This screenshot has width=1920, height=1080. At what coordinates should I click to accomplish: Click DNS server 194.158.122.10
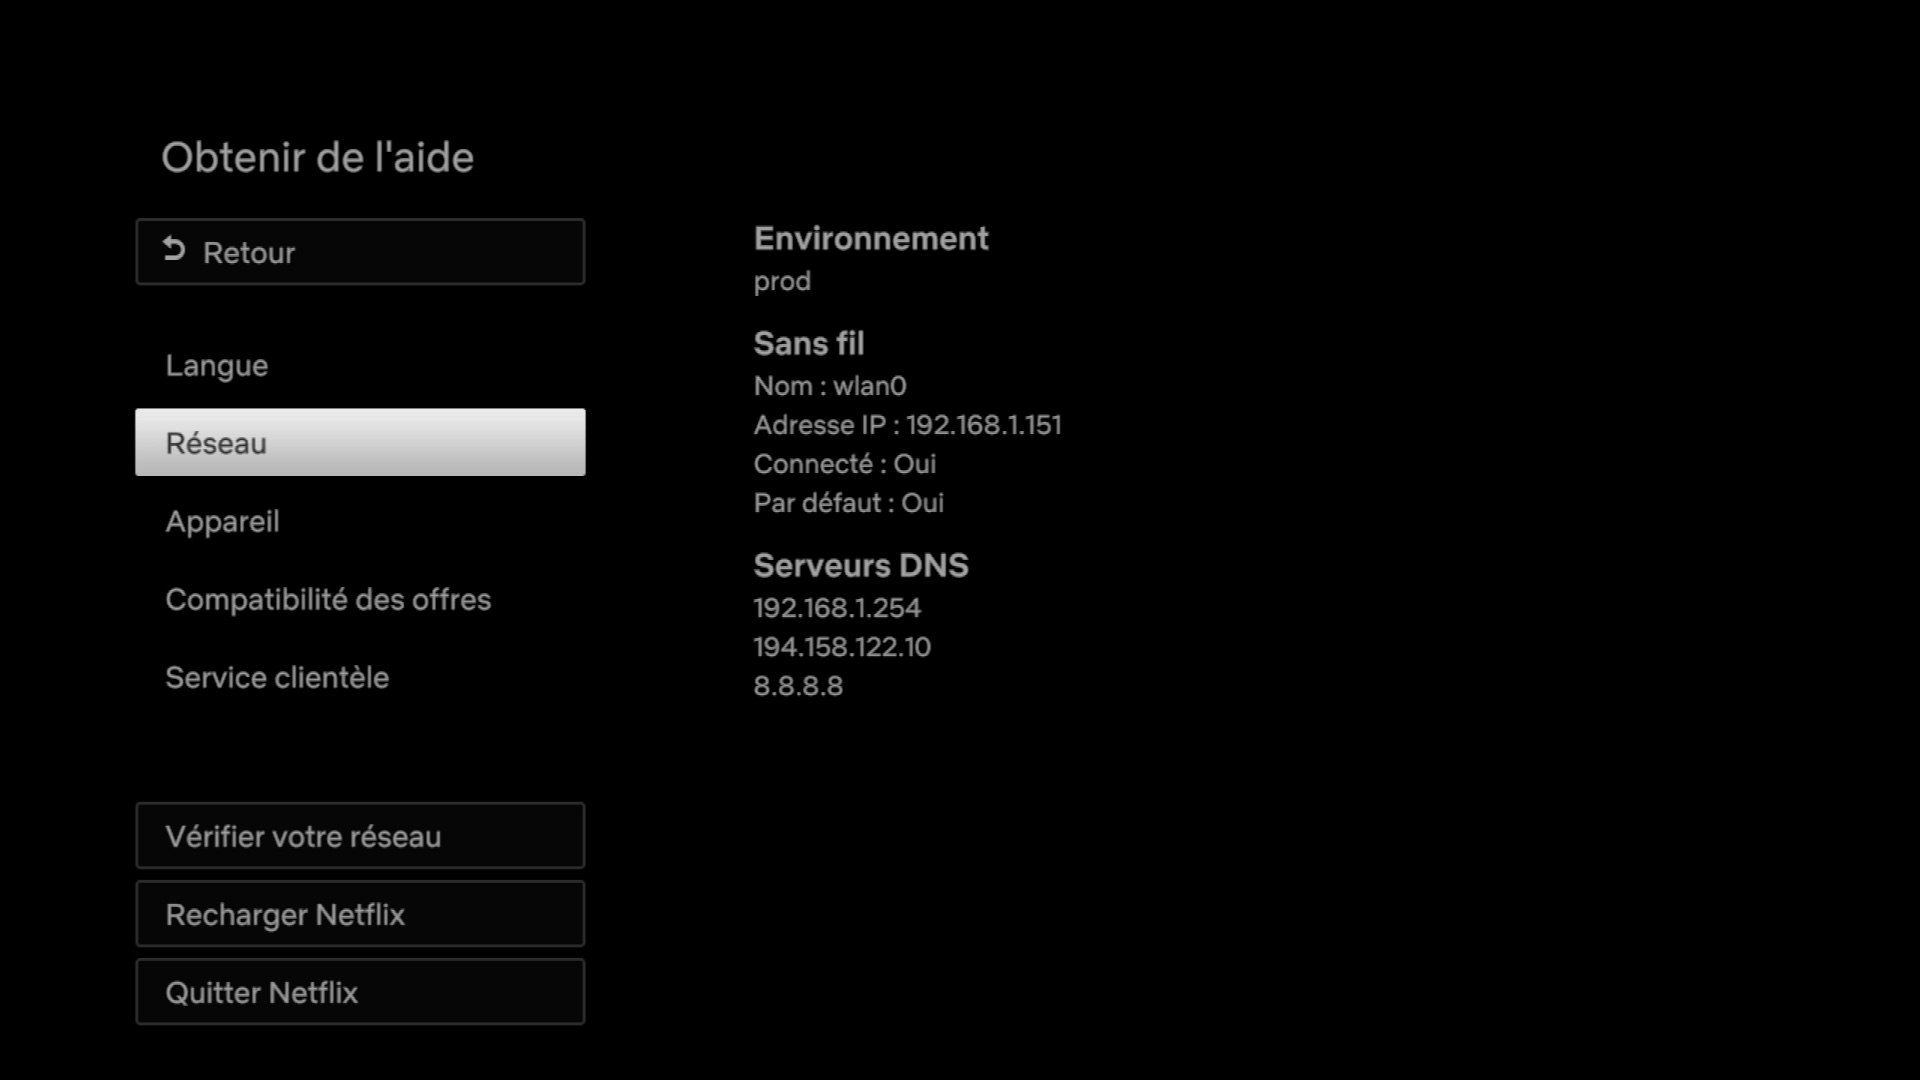point(842,647)
